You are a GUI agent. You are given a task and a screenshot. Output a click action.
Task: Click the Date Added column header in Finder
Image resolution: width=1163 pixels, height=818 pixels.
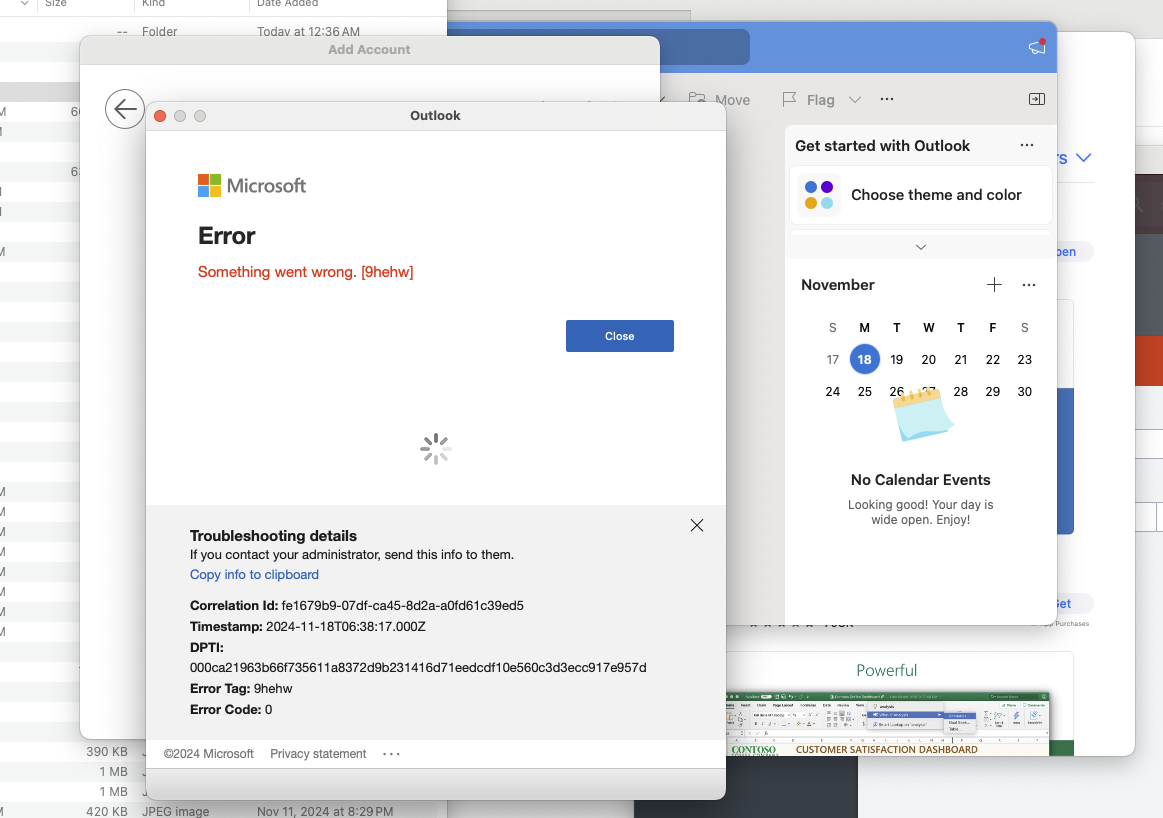(x=287, y=4)
